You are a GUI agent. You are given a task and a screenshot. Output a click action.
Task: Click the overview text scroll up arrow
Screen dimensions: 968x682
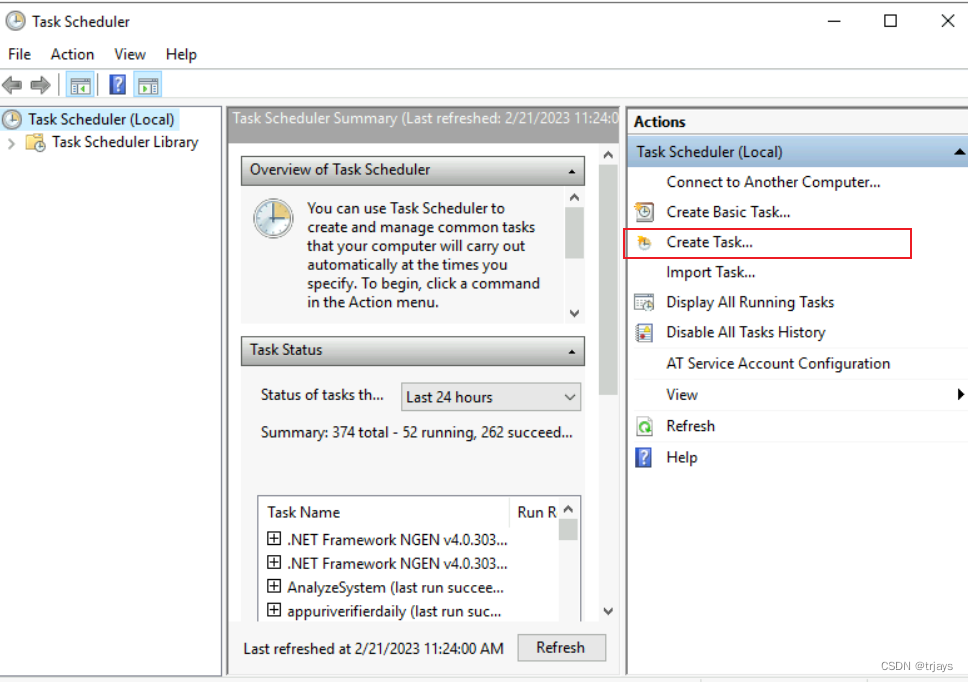click(x=574, y=198)
